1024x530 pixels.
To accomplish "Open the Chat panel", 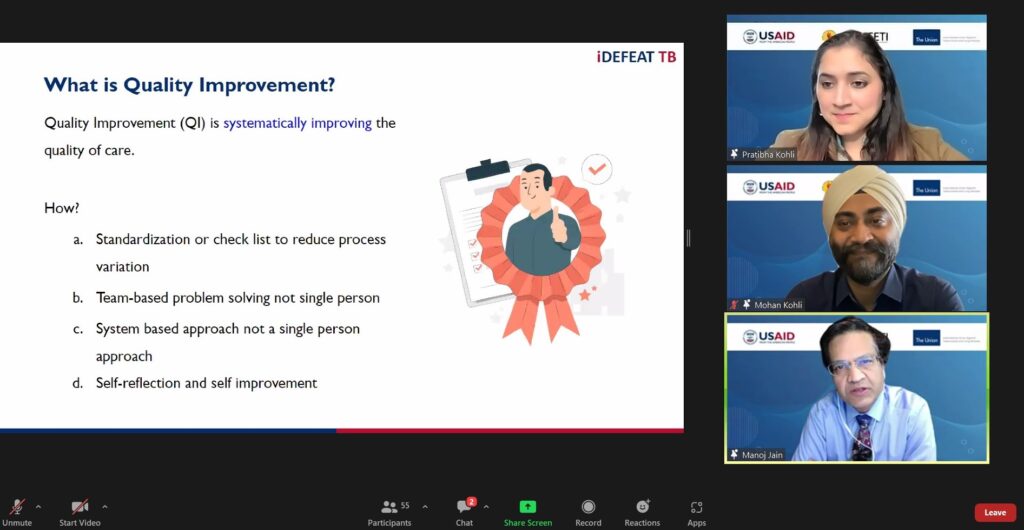I will point(464,507).
